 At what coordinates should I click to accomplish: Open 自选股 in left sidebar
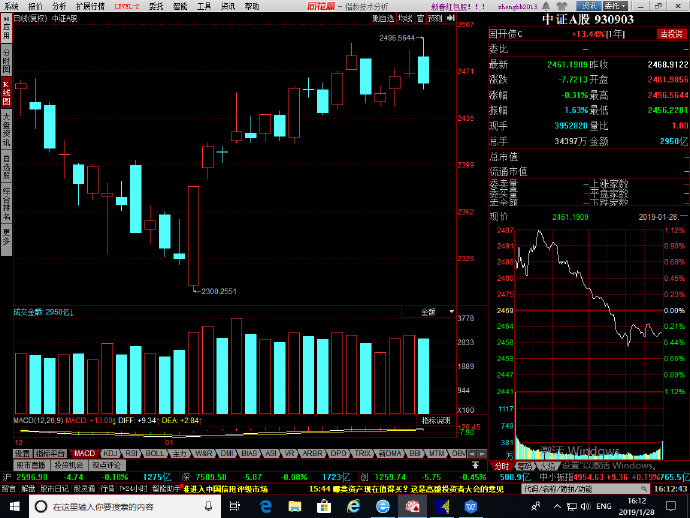[6, 167]
